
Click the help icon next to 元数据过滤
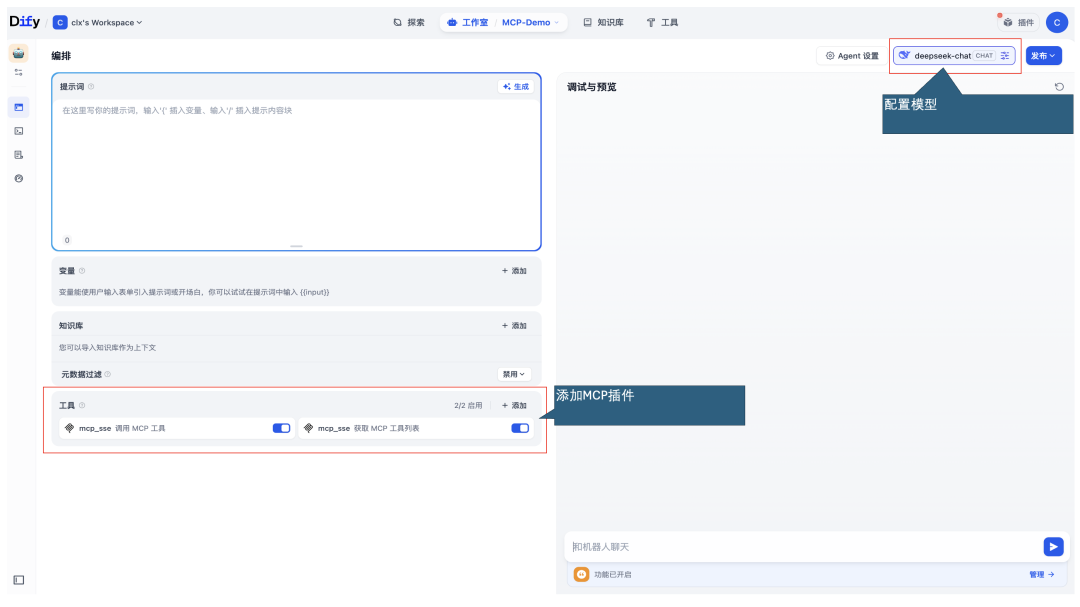[107, 375]
